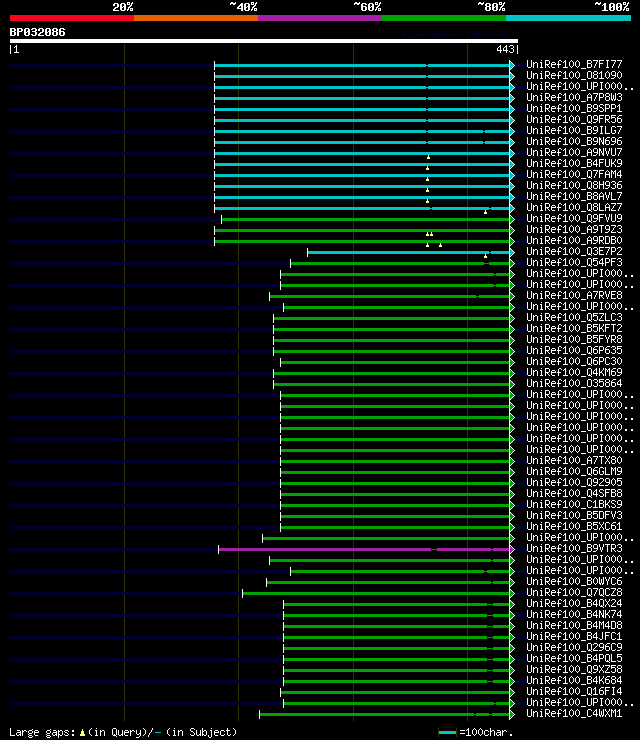The width and height of the screenshot is (640, 740).
Task: Select the UniRef100_B4NK74 label
Action: point(574,614)
